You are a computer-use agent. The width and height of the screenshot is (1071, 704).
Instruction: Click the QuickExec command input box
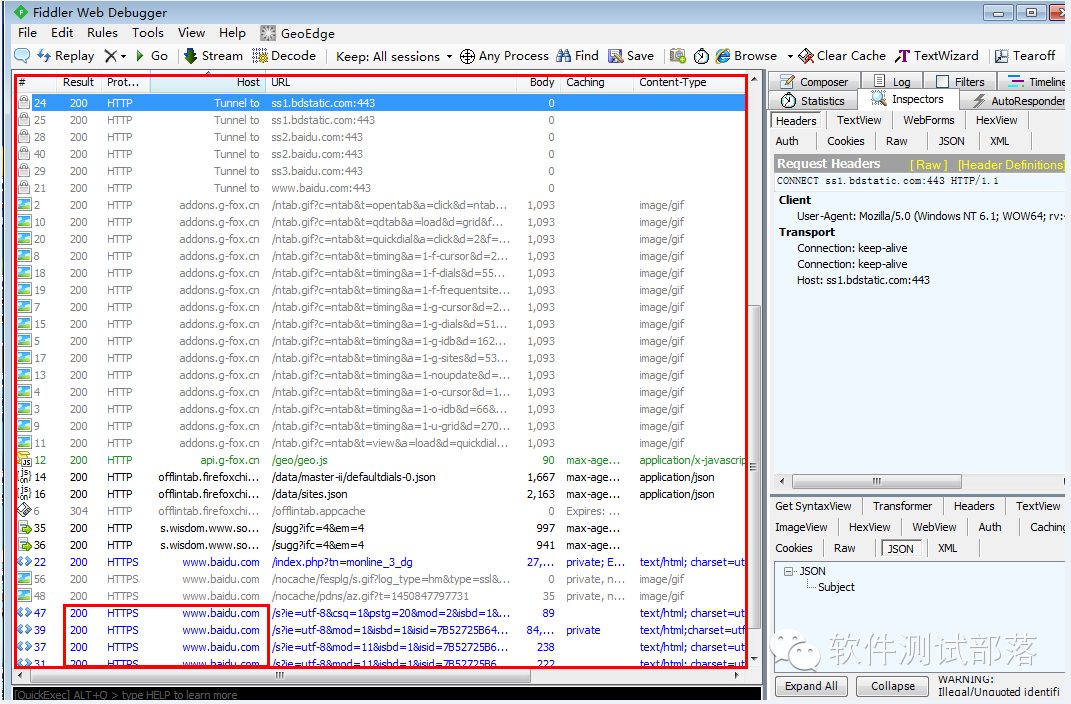387,694
